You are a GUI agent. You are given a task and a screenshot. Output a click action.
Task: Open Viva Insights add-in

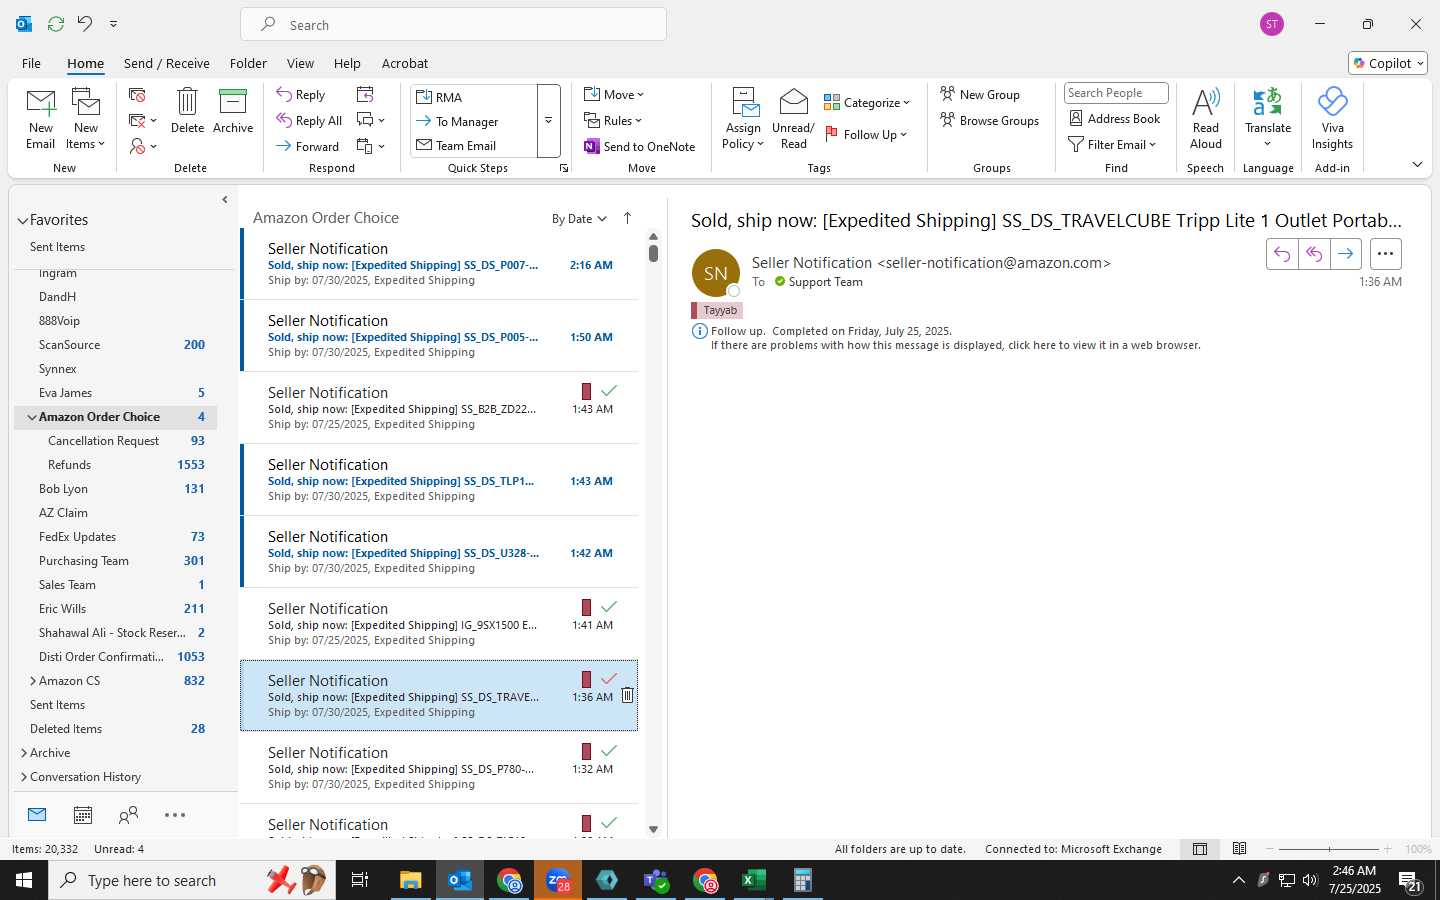tap(1332, 119)
